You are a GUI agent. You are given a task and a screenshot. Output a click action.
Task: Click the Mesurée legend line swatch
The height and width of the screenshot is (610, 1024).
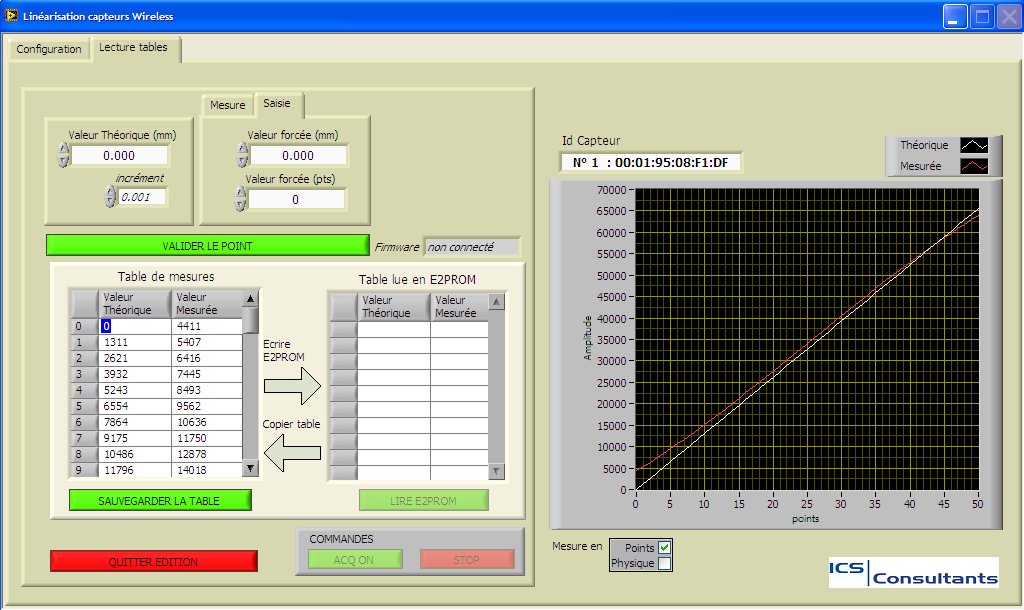(974, 166)
